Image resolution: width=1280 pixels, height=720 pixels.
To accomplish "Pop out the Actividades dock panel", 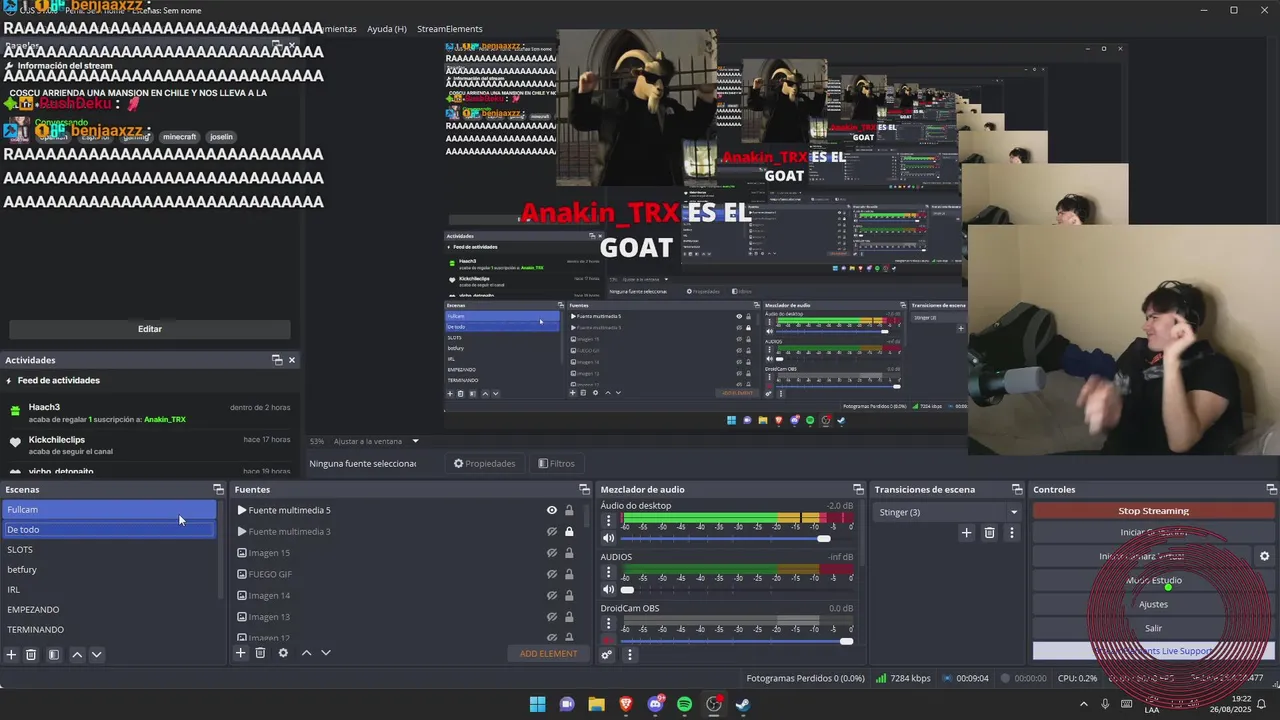I will click(x=277, y=360).
